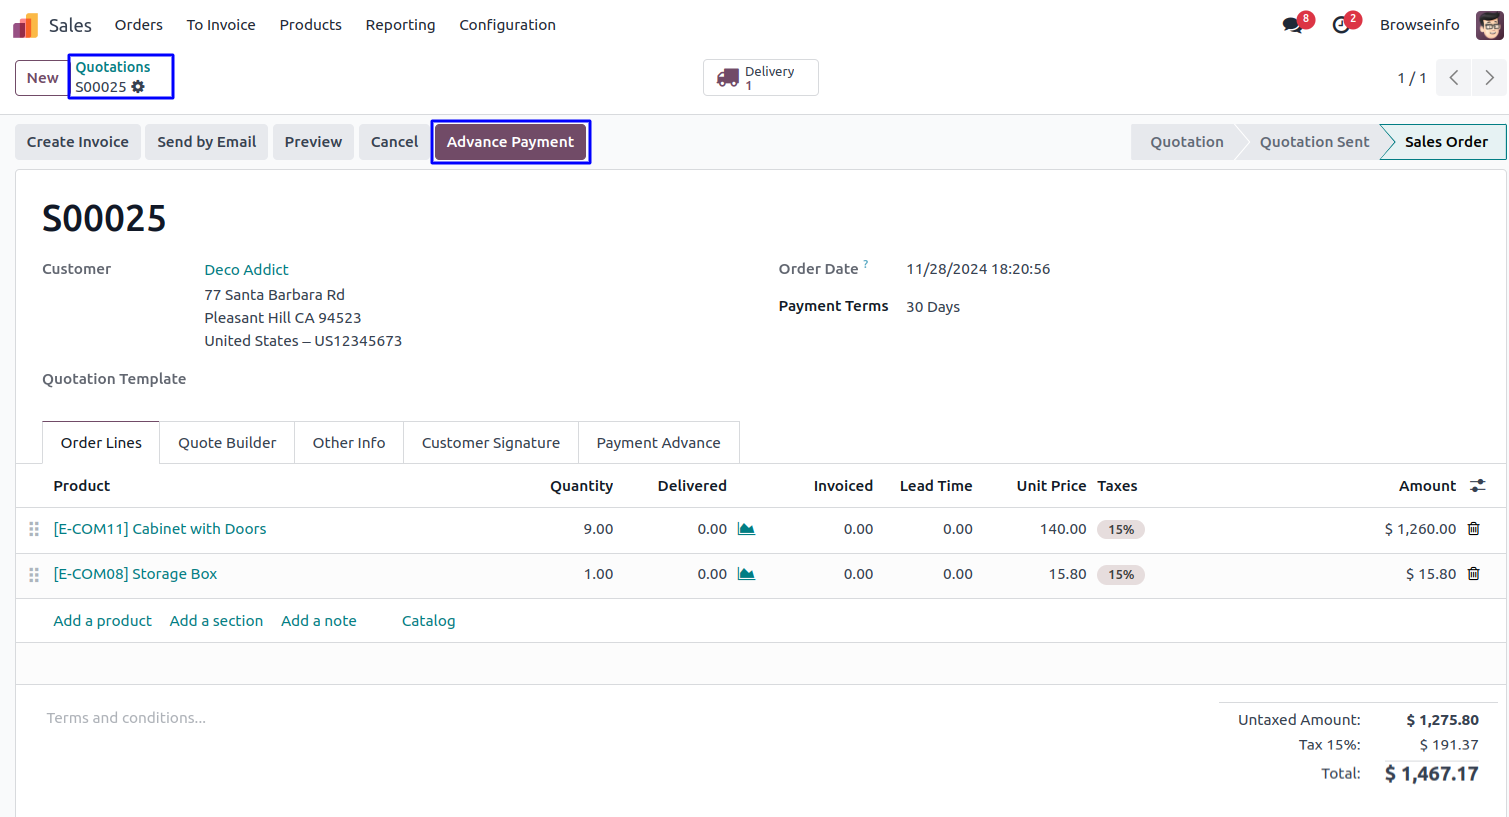Switch to the Other Info tab
Image resolution: width=1509 pixels, height=817 pixels.
[x=348, y=443]
